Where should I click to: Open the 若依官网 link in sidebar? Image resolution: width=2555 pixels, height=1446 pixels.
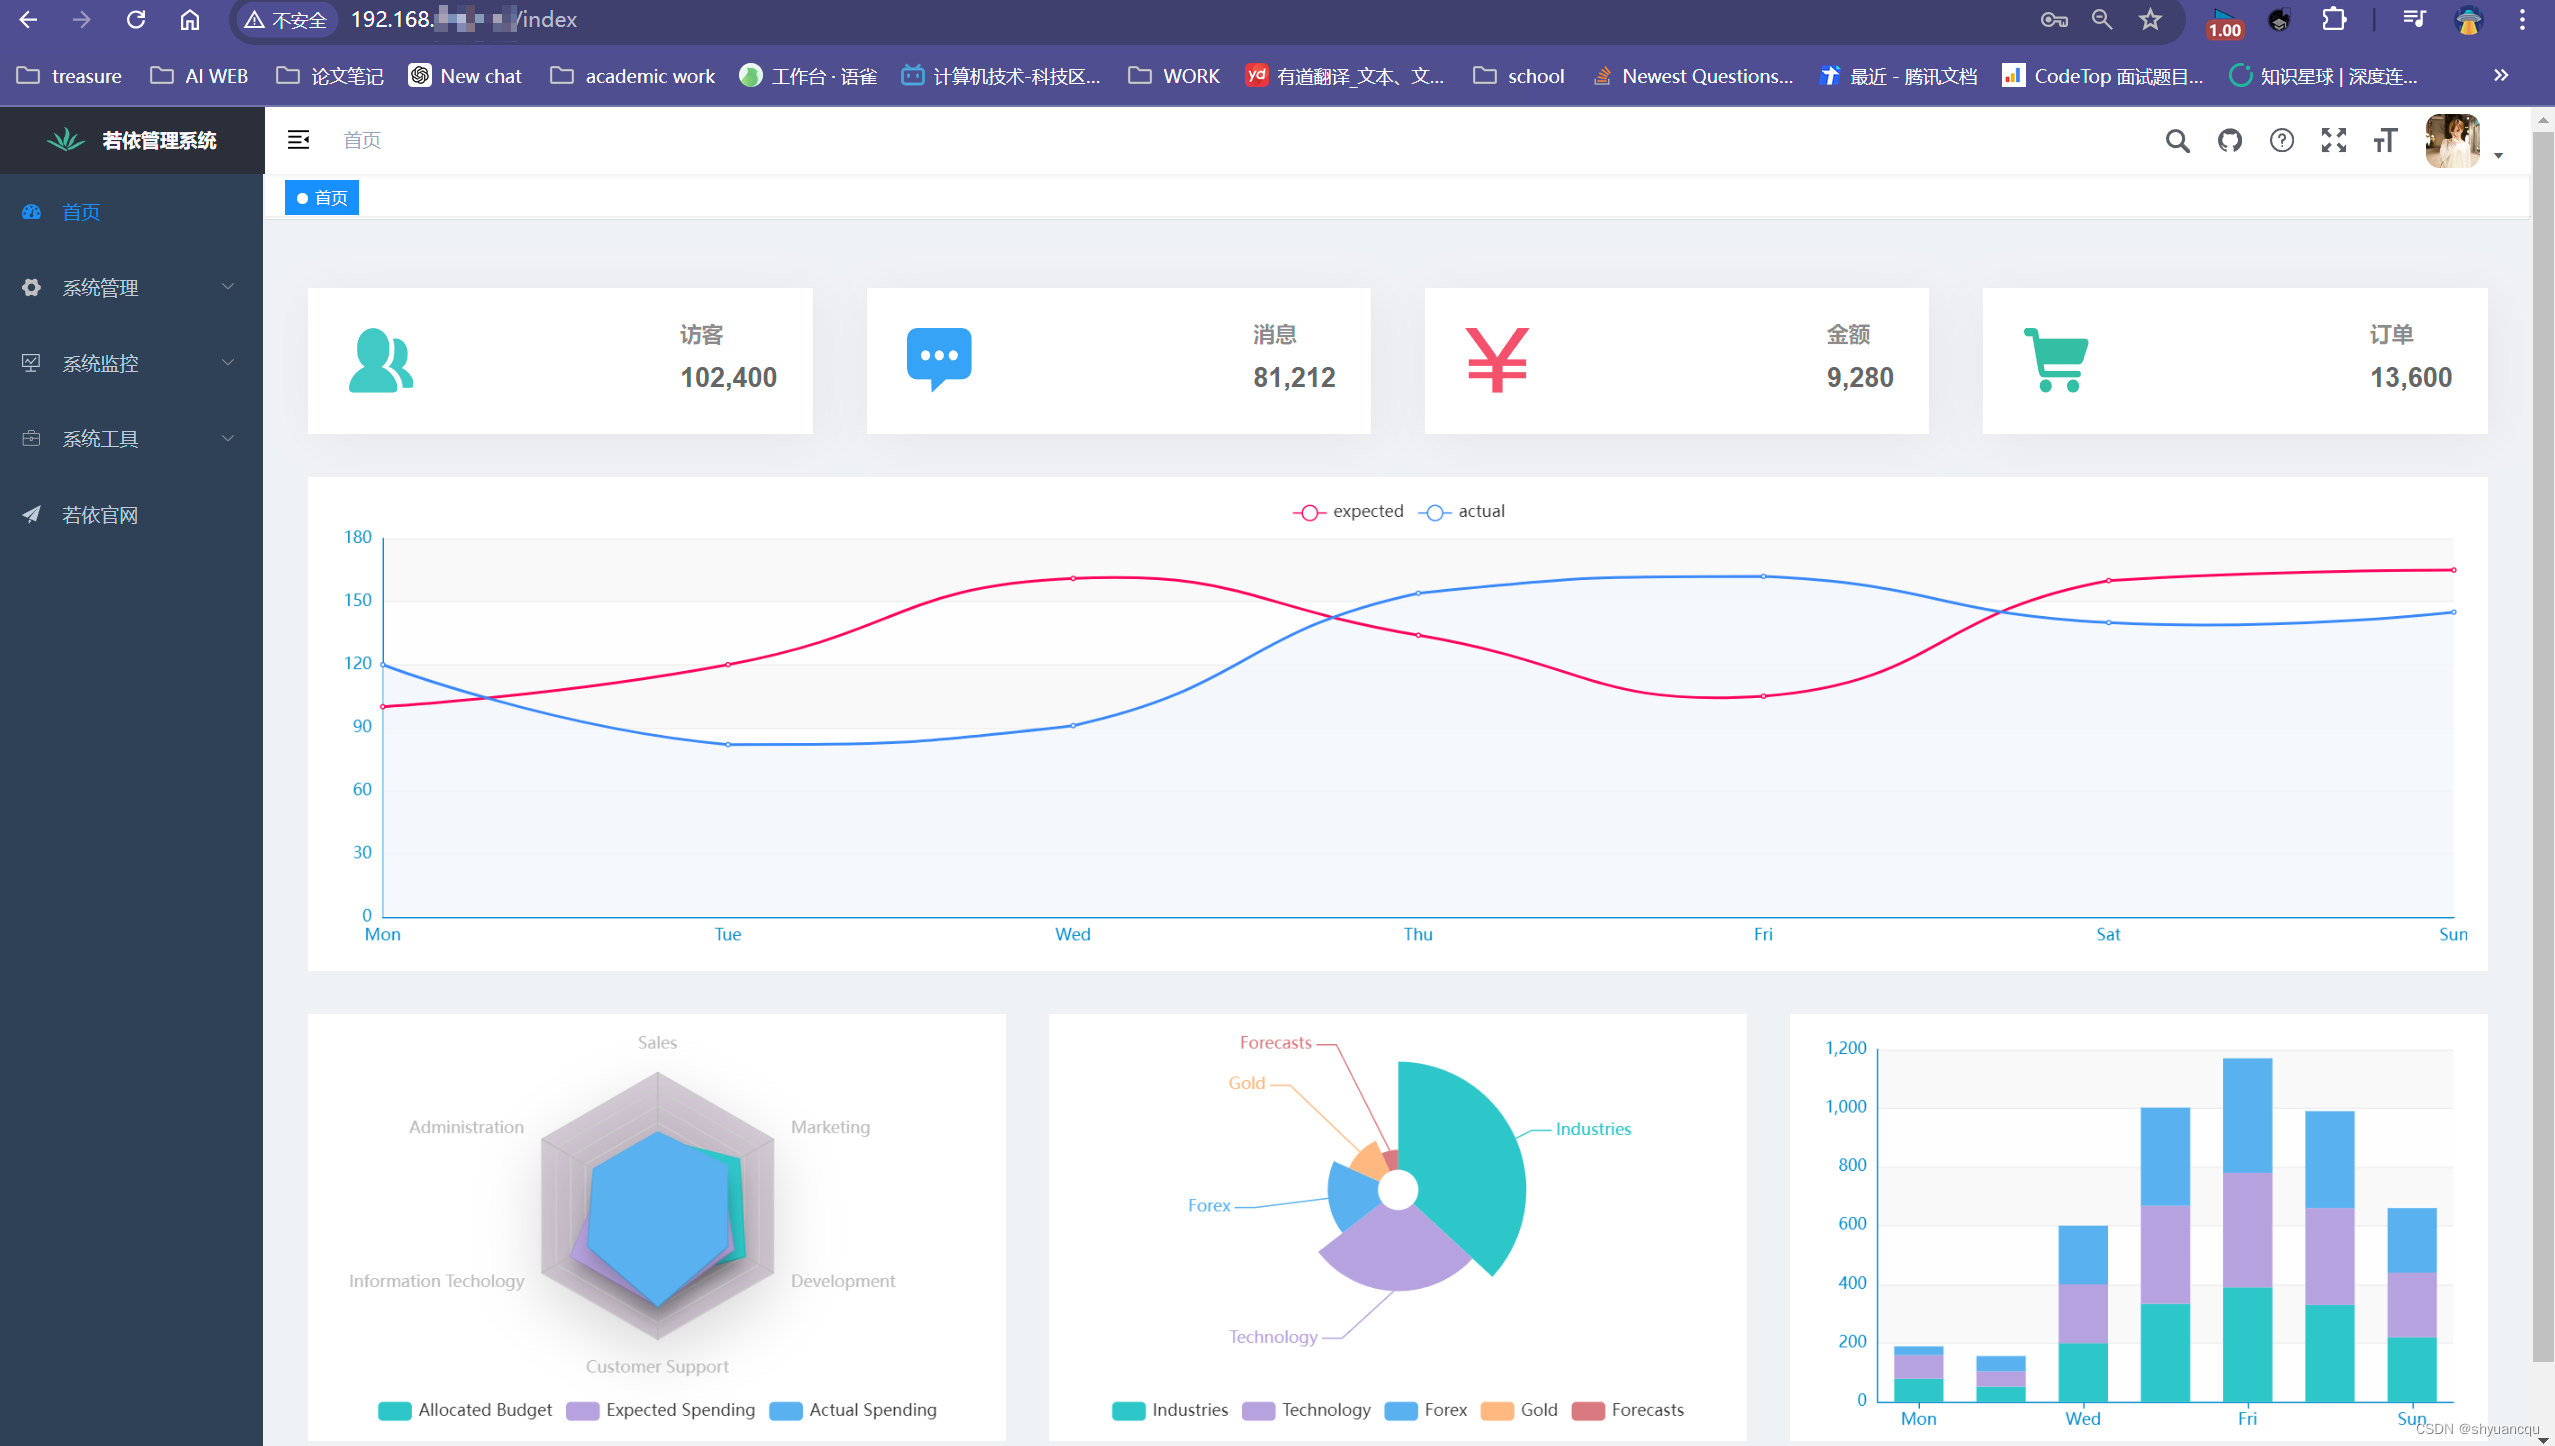click(x=100, y=515)
